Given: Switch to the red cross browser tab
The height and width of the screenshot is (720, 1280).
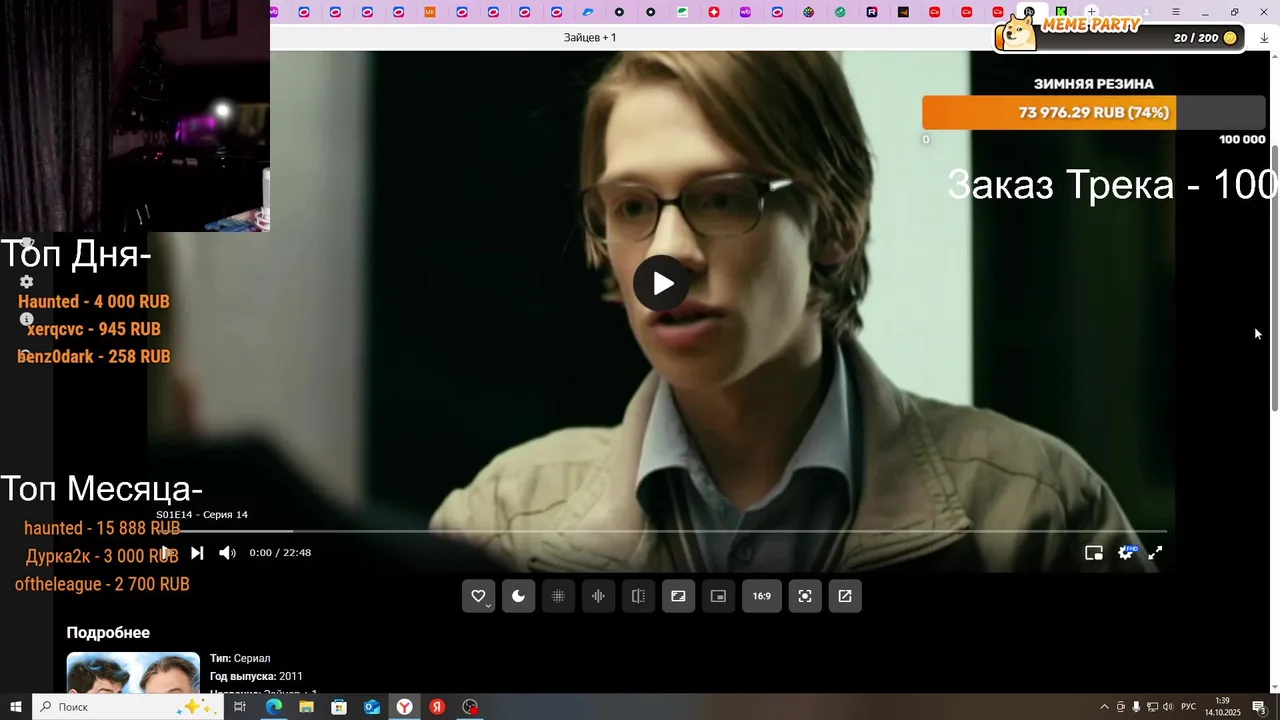Looking at the screenshot, I should tap(713, 12).
